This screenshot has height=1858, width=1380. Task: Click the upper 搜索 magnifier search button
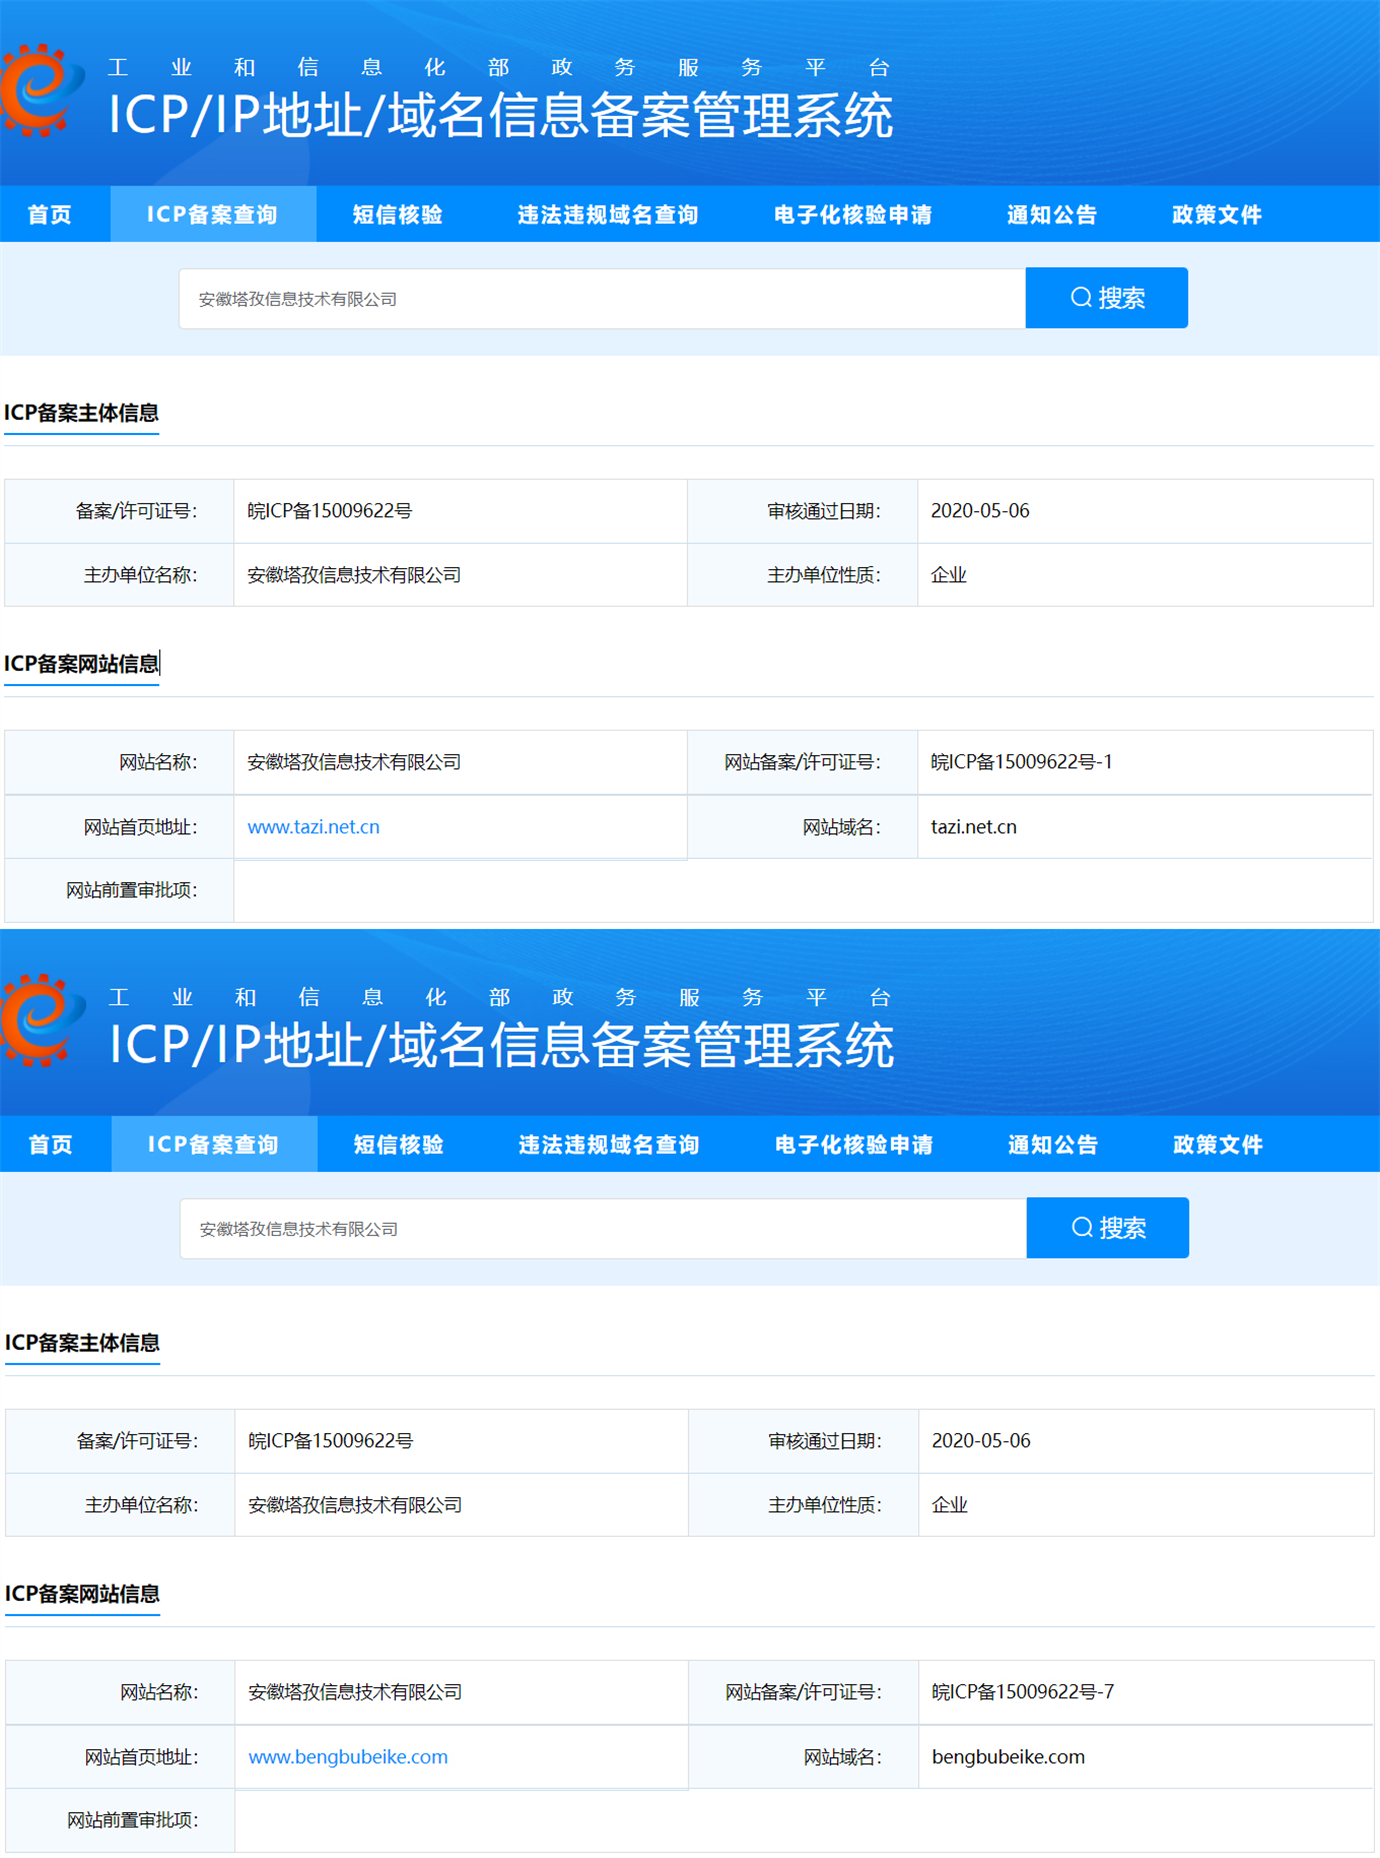(x=1106, y=298)
